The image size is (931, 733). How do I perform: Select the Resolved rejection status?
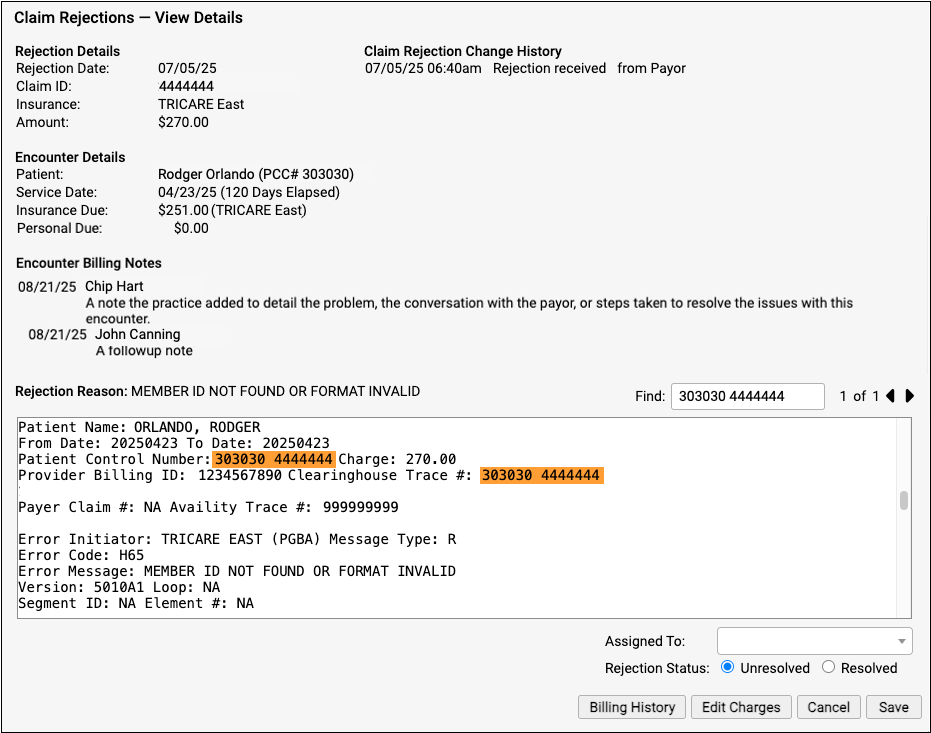[x=828, y=667]
